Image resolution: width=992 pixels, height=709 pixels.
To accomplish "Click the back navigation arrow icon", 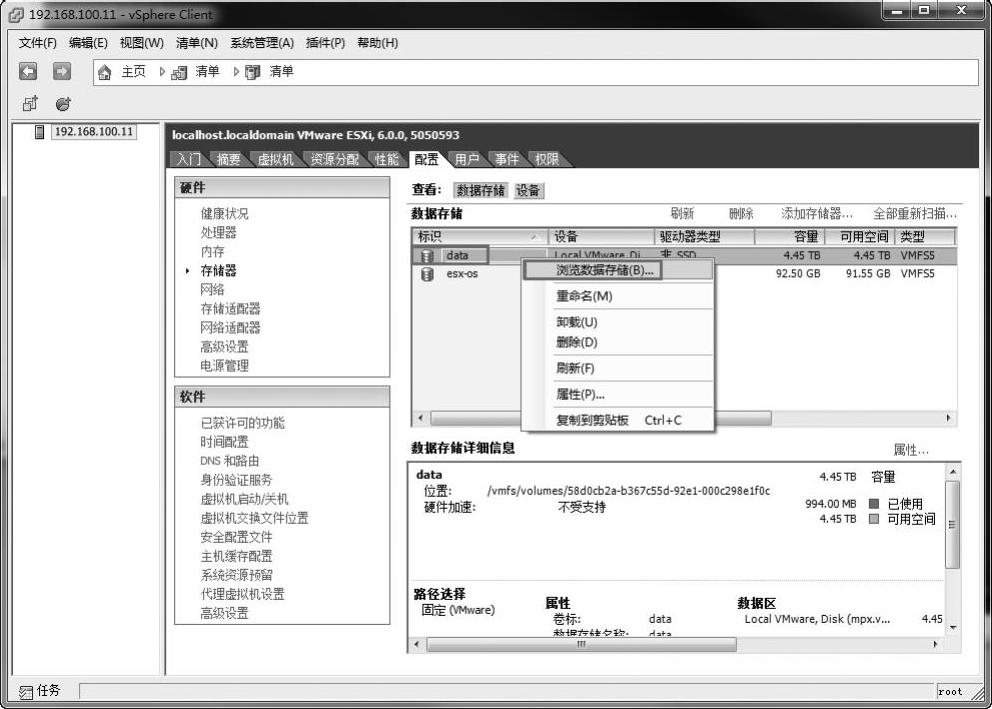I will coord(28,72).
